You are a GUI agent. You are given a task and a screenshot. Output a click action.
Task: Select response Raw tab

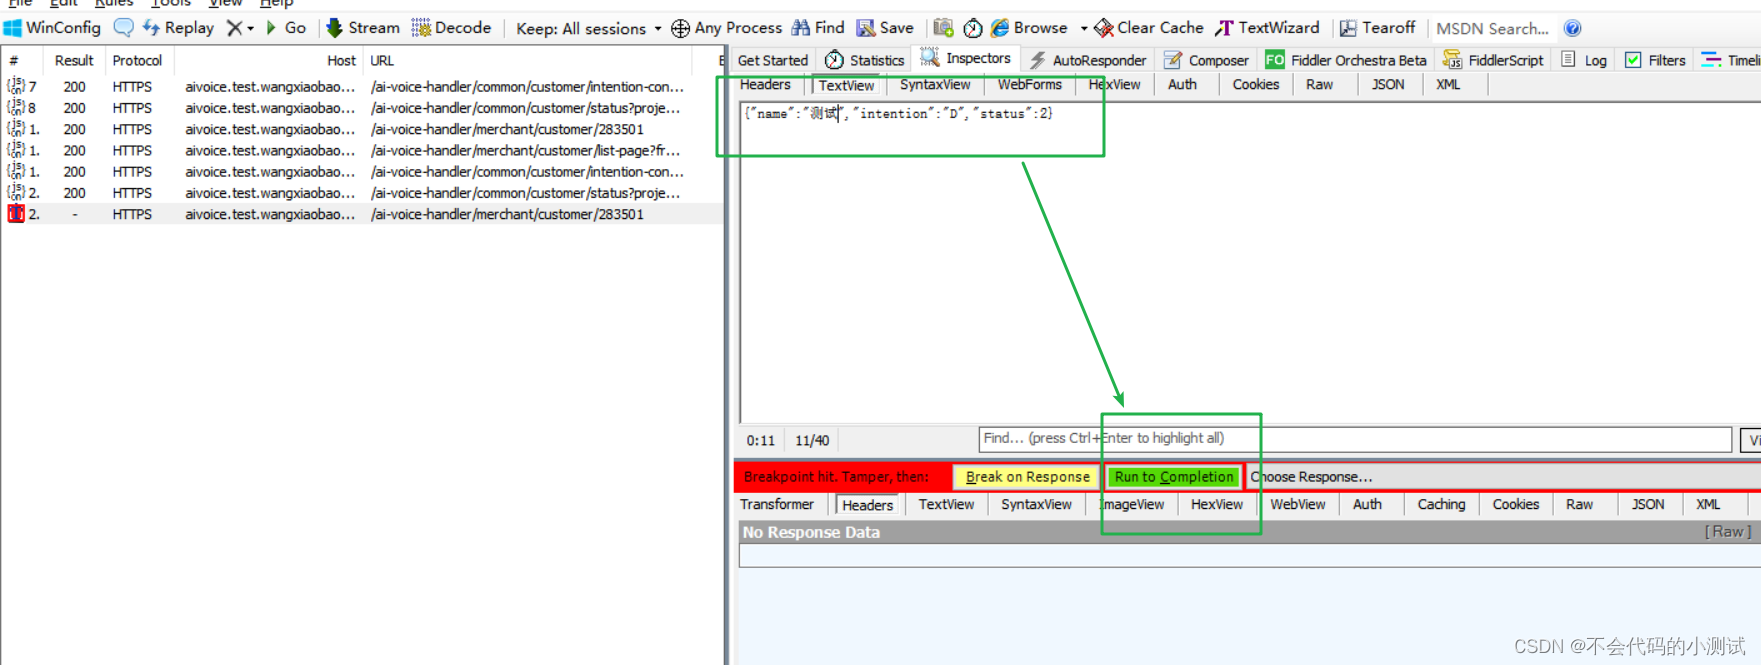pos(1579,504)
